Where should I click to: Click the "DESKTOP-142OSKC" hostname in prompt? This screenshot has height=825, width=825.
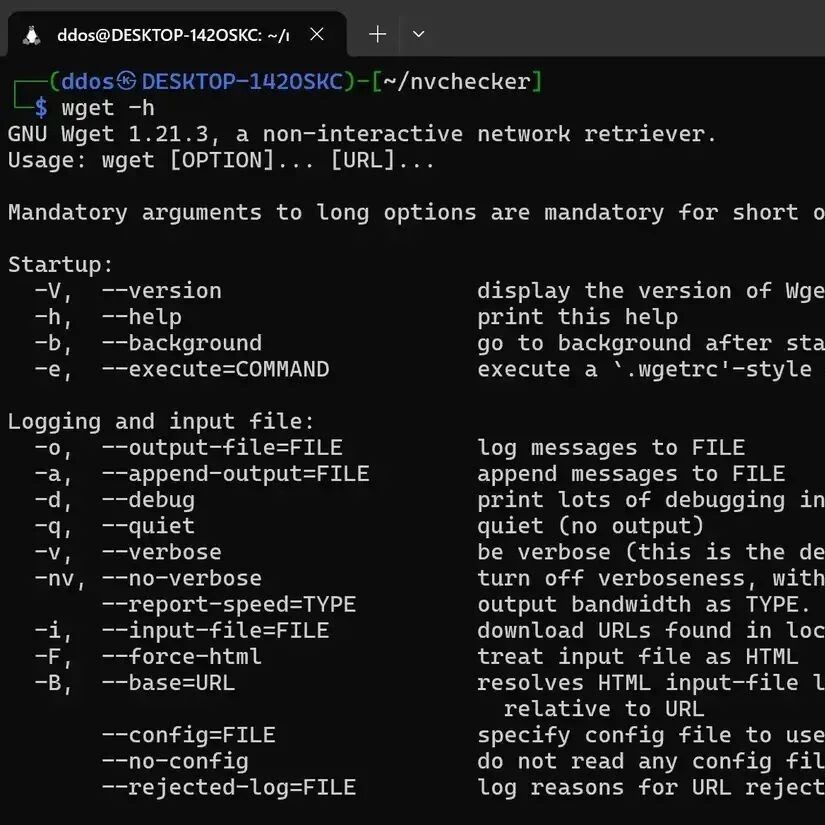click(x=242, y=82)
